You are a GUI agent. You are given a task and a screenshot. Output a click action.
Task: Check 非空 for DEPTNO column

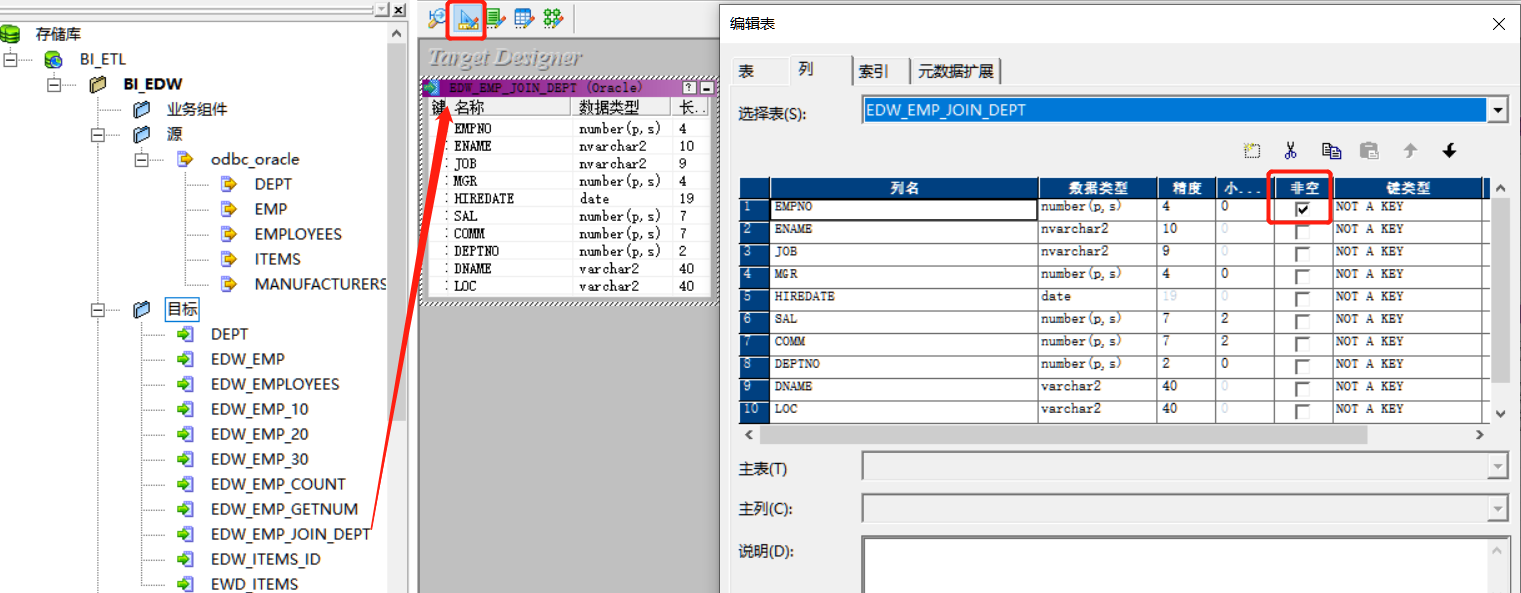point(1302,366)
